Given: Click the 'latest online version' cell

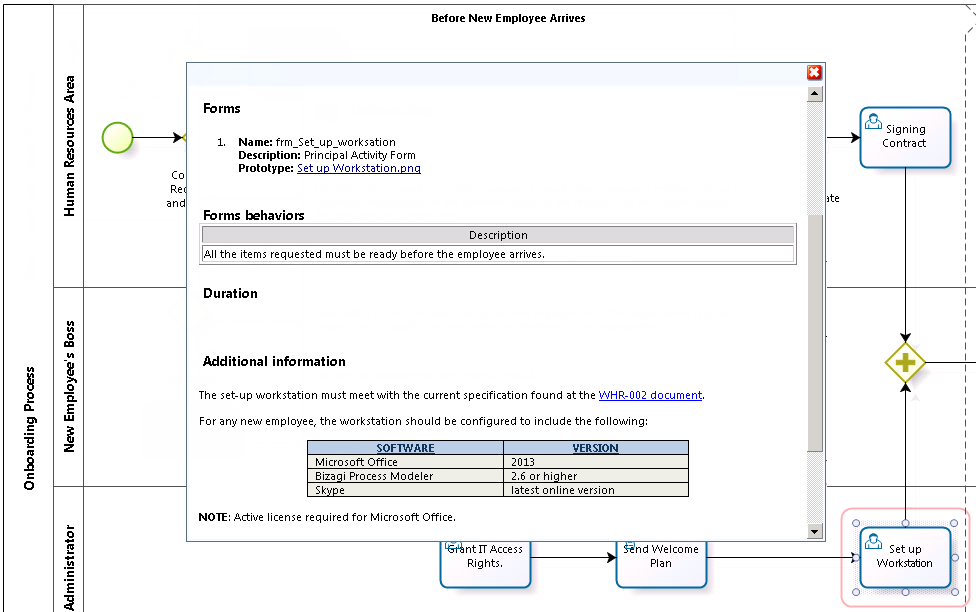Looking at the screenshot, I should 596,490.
